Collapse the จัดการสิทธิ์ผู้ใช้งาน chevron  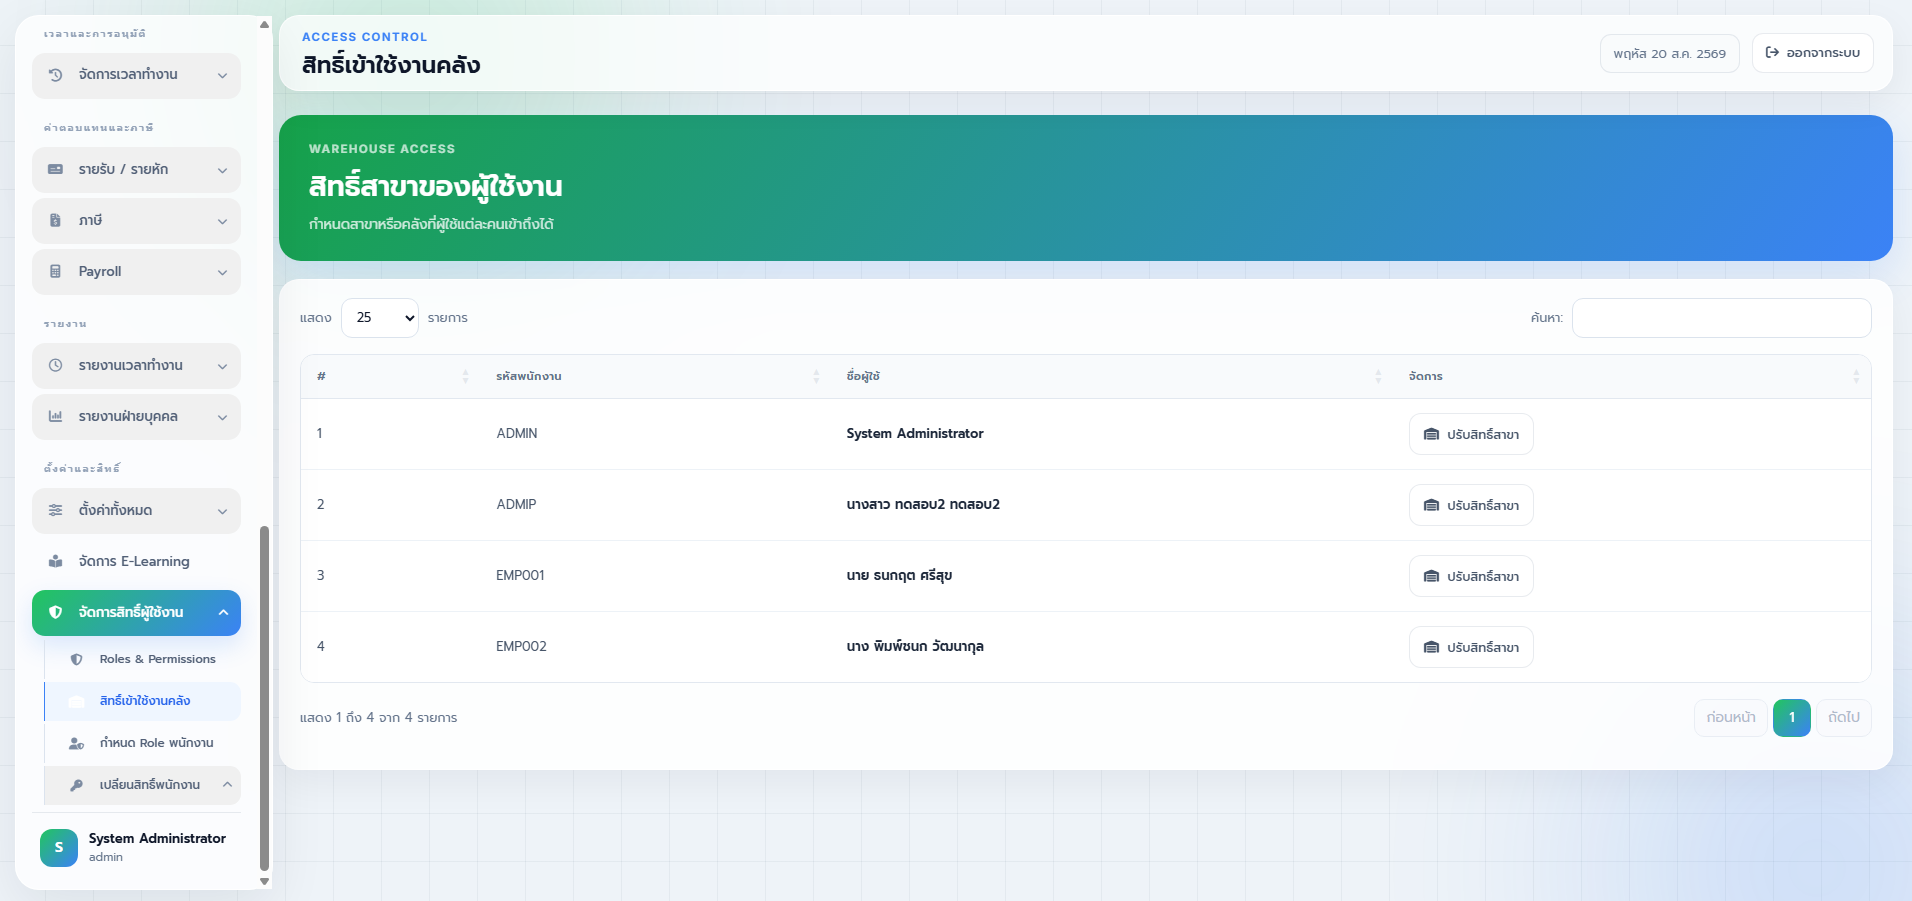click(223, 613)
